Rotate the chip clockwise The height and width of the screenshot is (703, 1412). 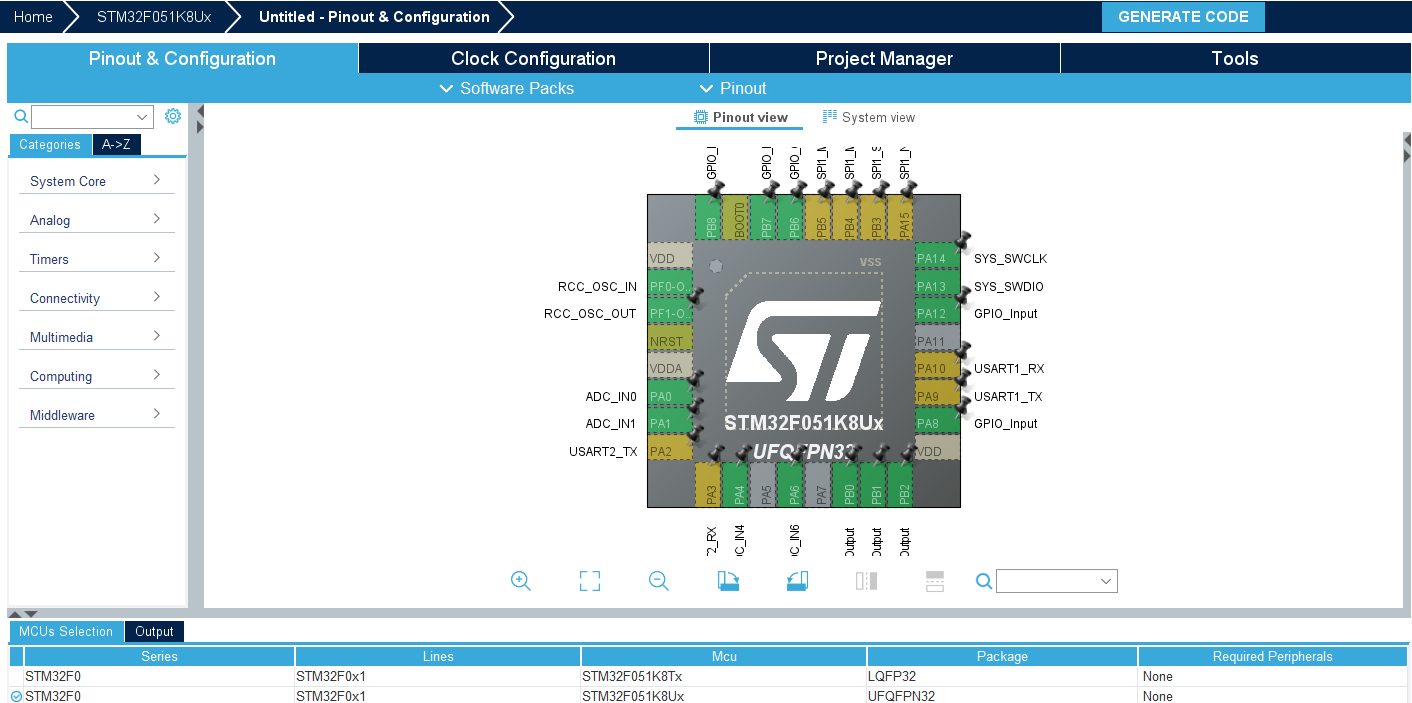(728, 581)
